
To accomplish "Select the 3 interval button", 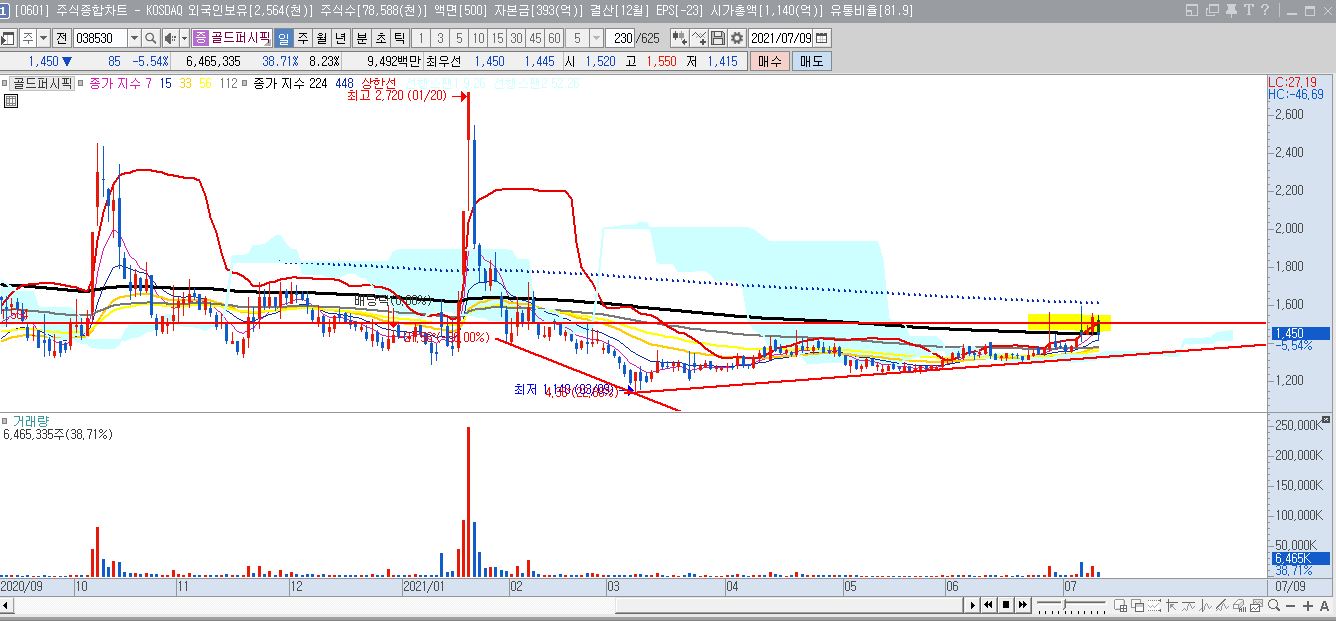I will (440, 38).
